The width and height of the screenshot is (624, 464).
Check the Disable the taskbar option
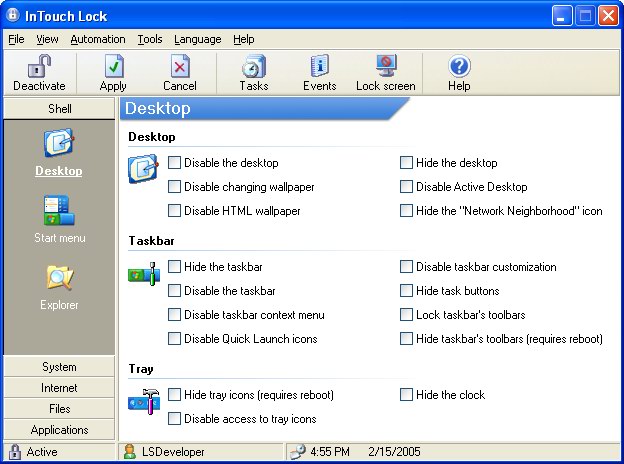(x=174, y=290)
